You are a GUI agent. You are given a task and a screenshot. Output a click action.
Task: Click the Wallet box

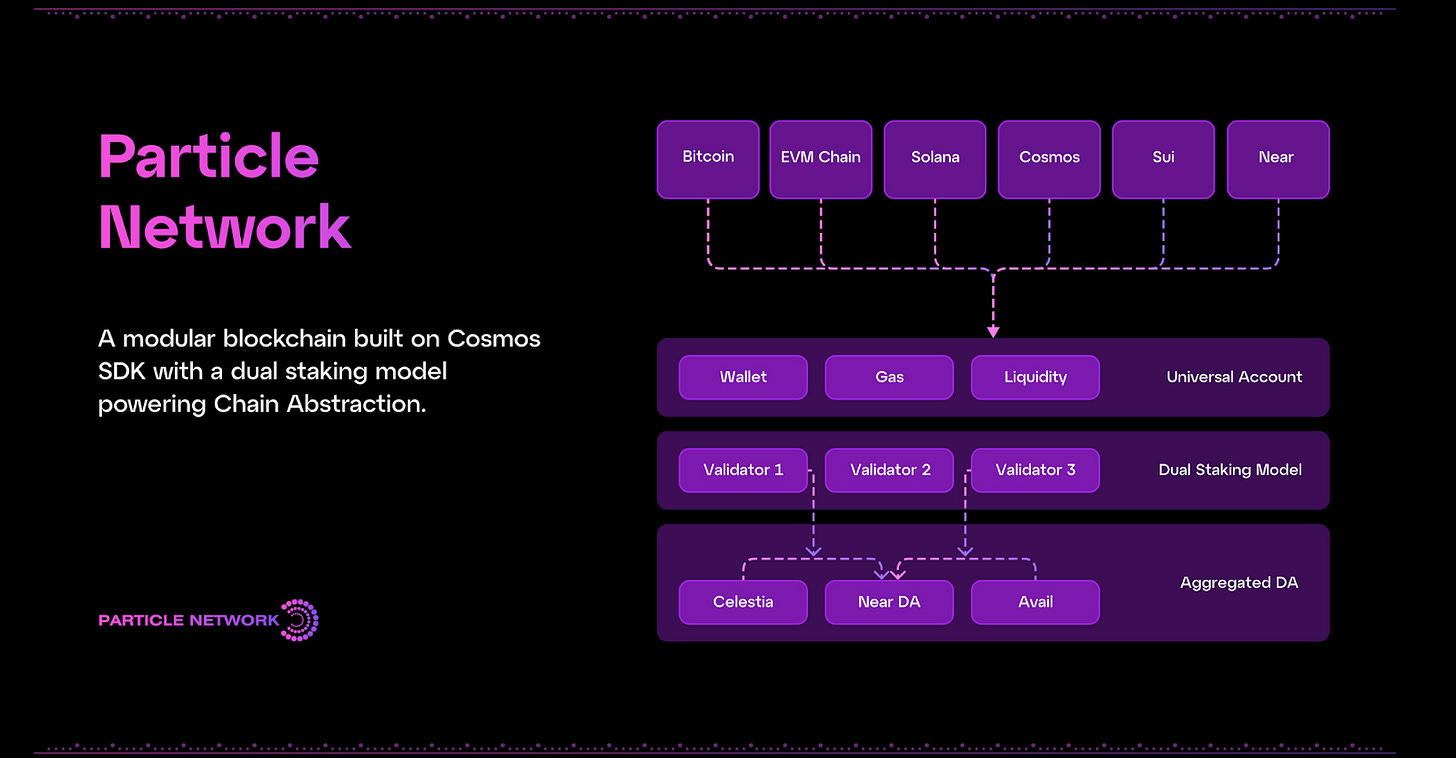[x=743, y=377]
